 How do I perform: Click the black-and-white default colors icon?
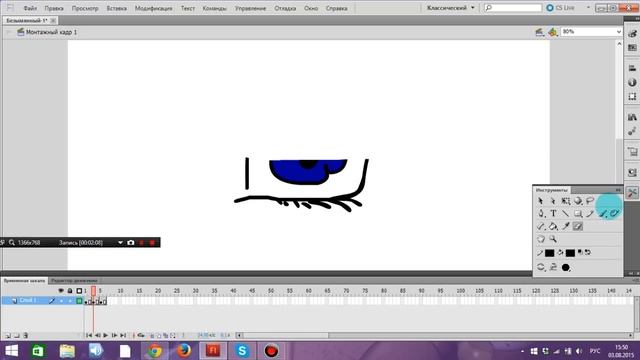click(x=580, y=252)
